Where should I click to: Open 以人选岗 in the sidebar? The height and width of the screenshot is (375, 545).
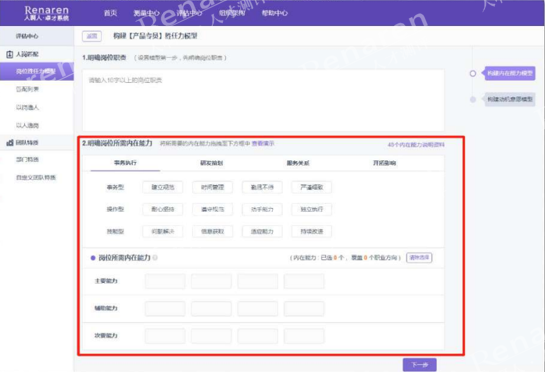27,125
